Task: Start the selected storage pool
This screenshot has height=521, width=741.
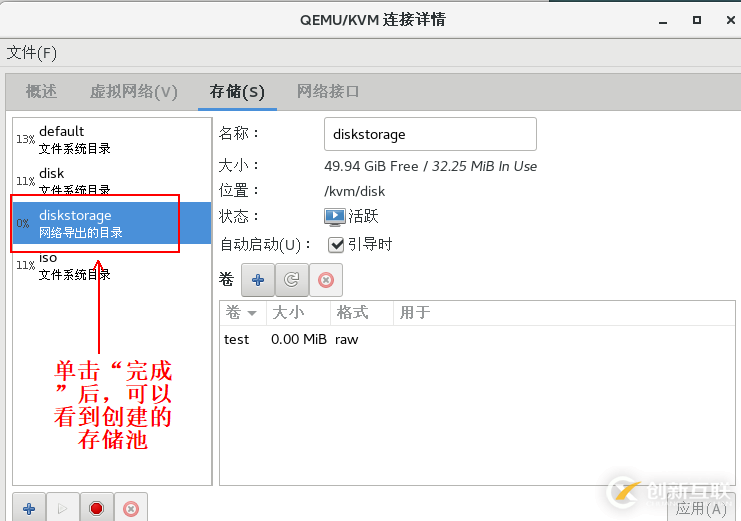Action: 62,508
